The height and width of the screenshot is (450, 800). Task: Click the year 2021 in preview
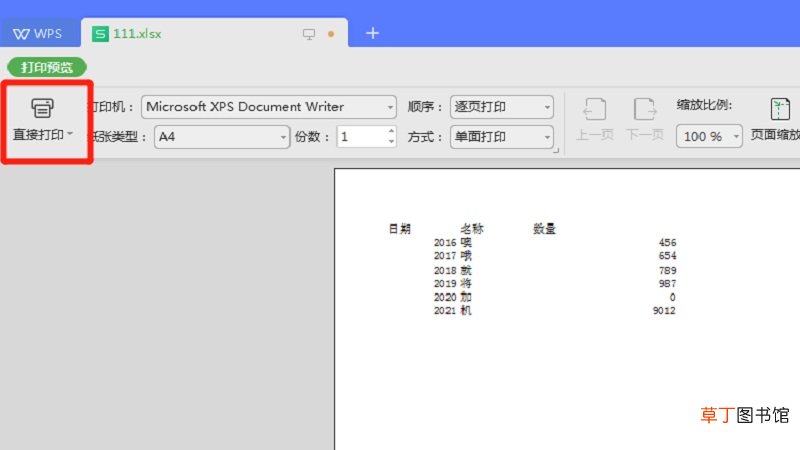445,310
